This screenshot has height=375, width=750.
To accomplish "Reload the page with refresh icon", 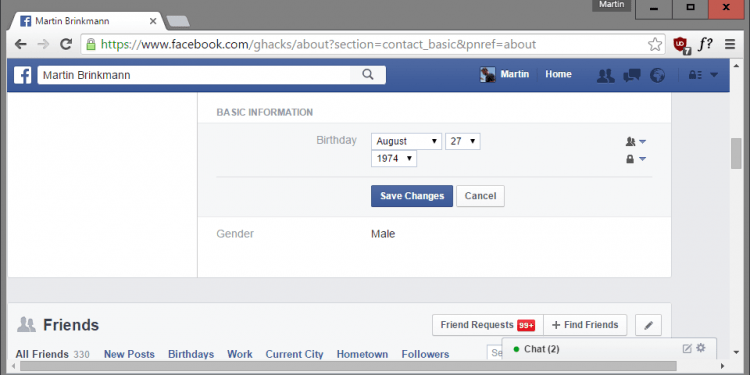I will pos(66,44).
